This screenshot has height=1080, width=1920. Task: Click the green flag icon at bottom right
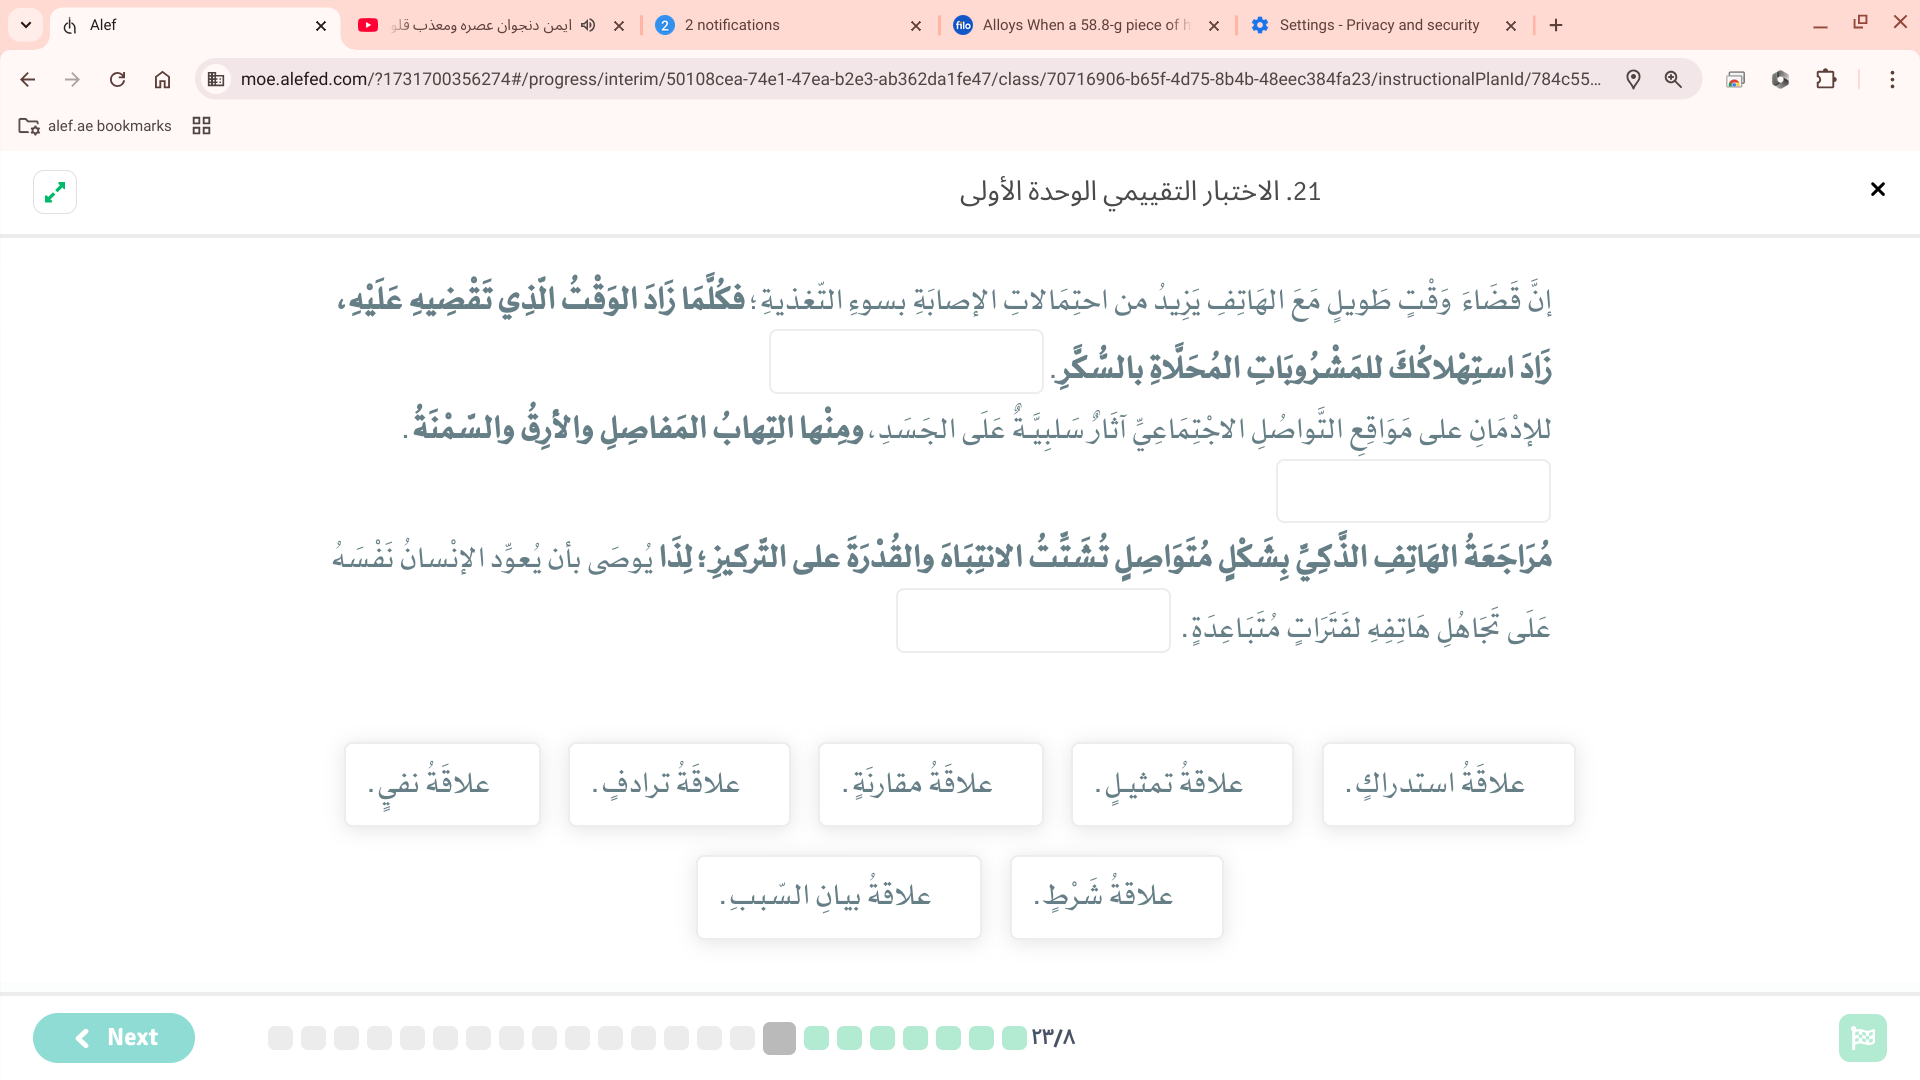pyautogui.click(x=1862, y=1038)
